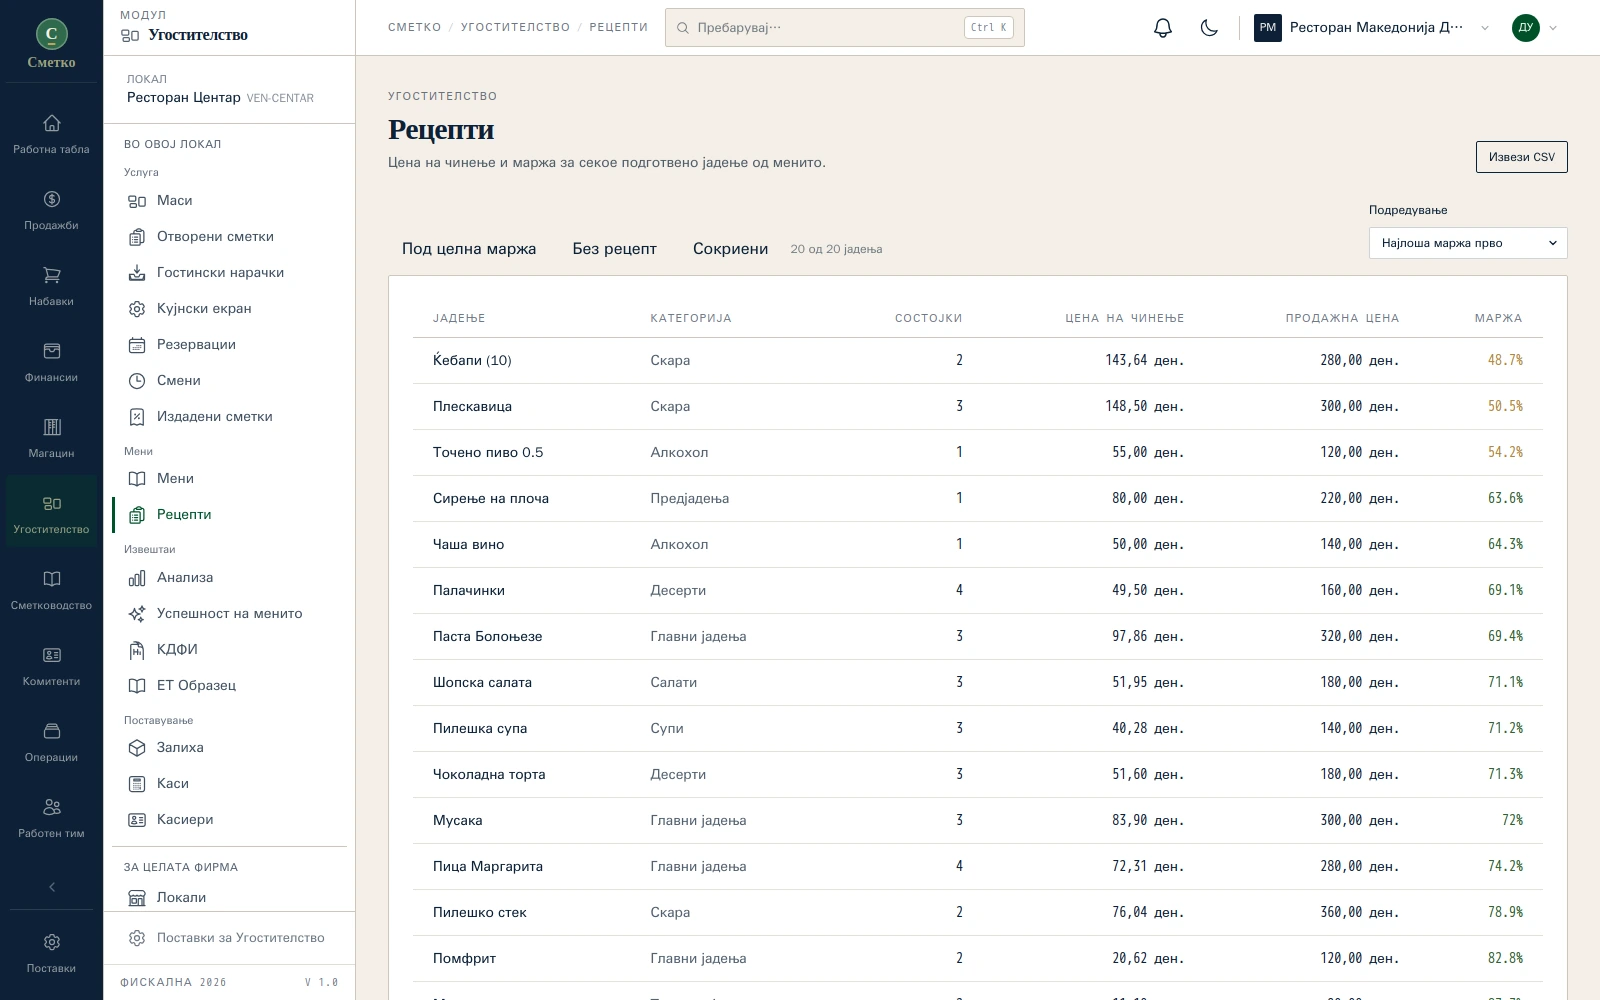Open Сметководство book icon
Viewport: 1600px width, 1000px height.
(51, 579)
